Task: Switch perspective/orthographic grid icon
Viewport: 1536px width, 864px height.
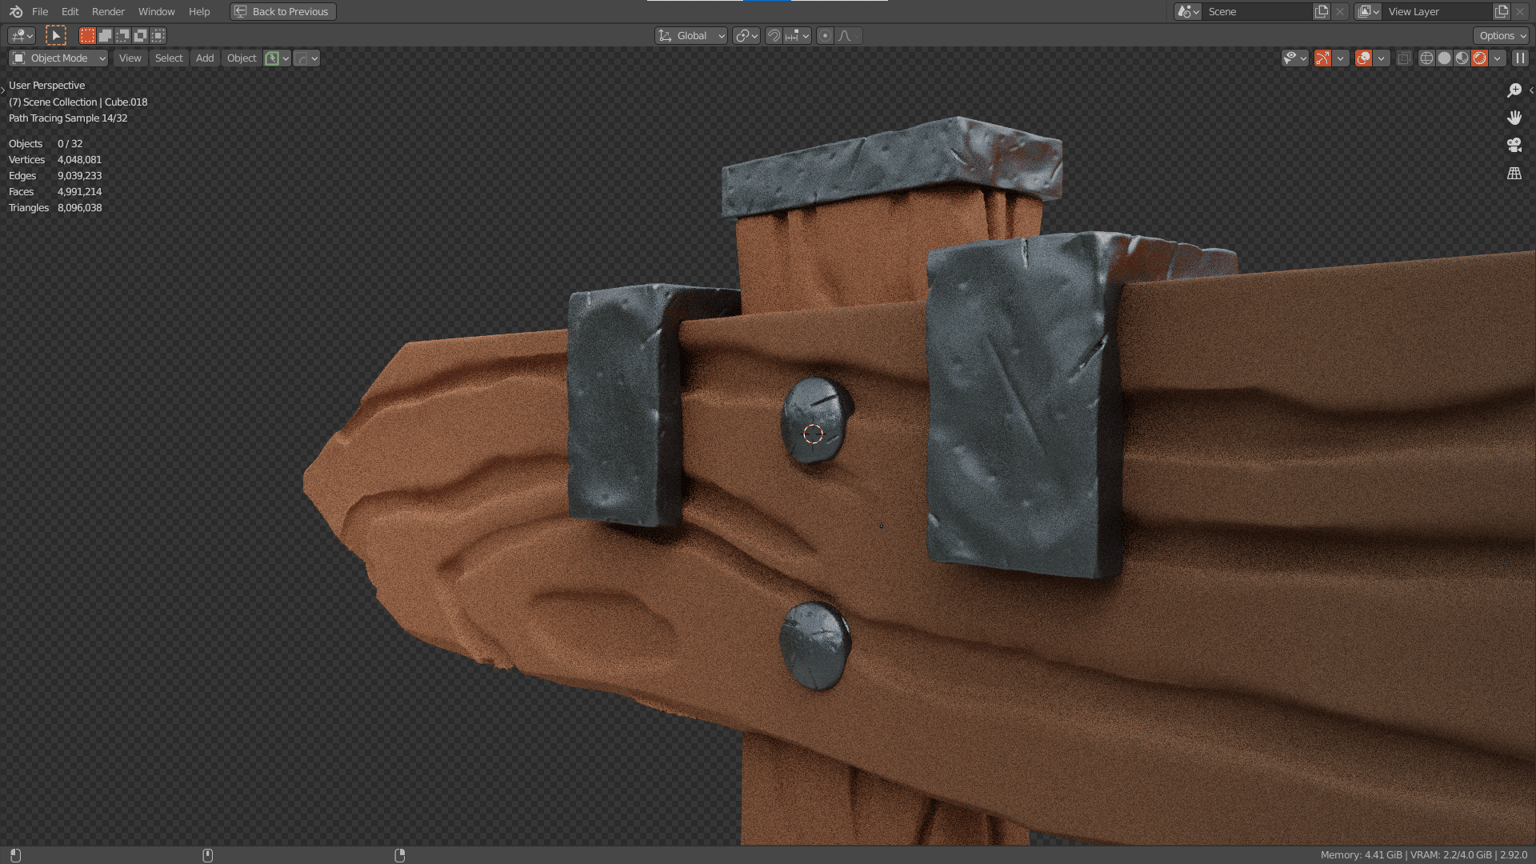Action: click(x=1514, y=174)
